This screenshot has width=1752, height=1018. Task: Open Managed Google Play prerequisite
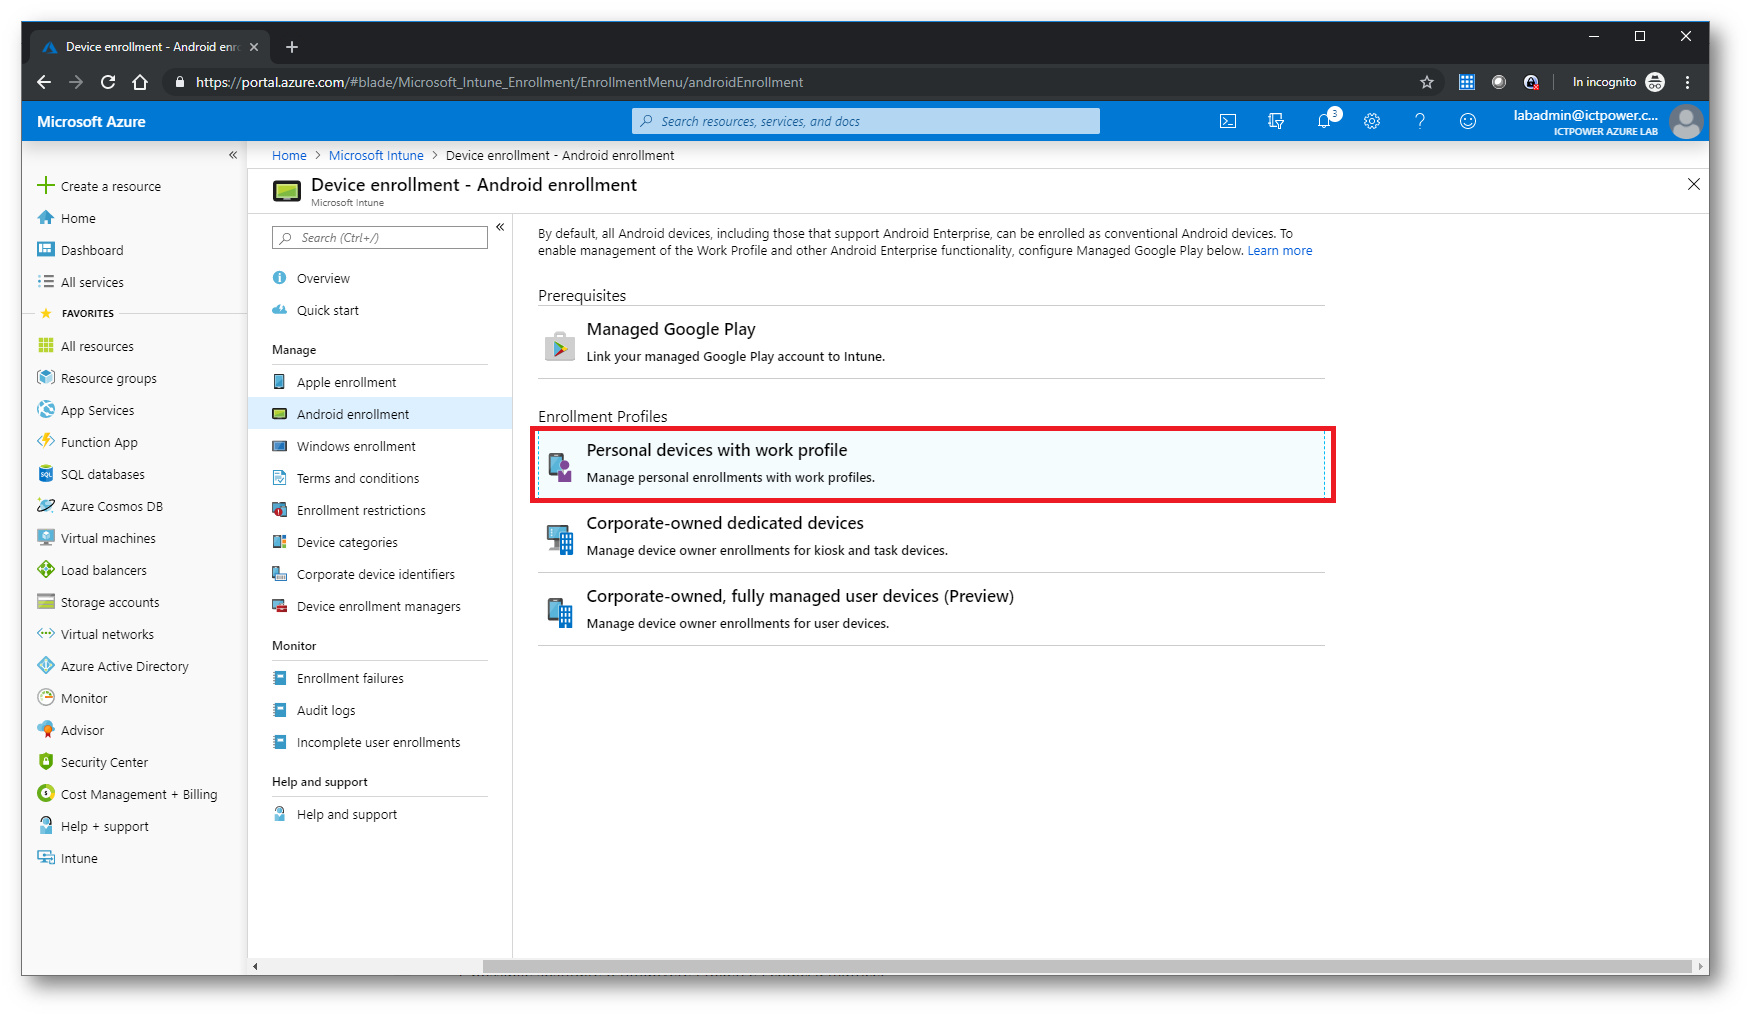931,343
